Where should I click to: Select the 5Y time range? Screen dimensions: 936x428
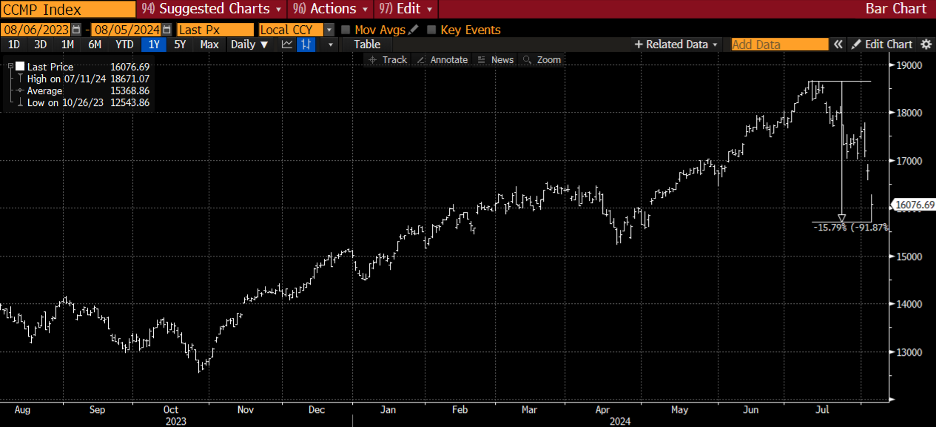pyautogui.click(x=180, y=45)
